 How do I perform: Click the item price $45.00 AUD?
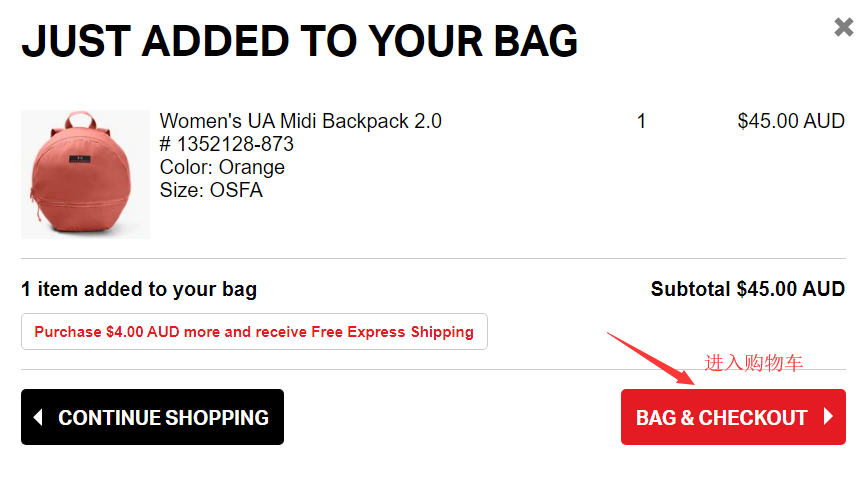(791, 121)
